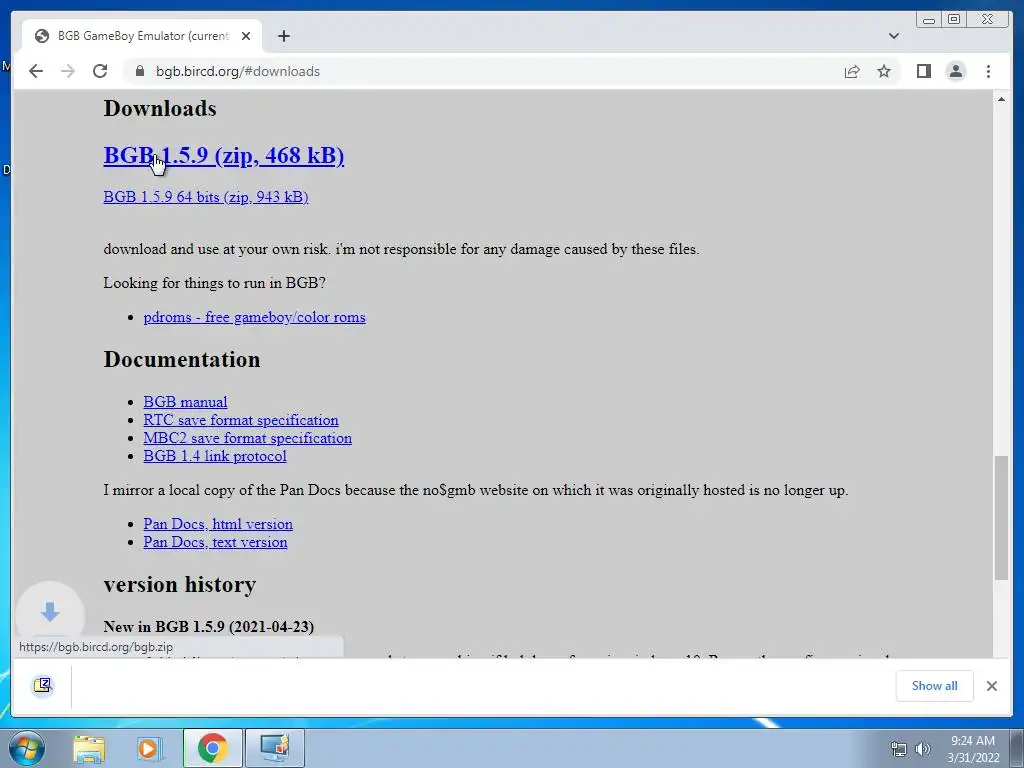1024x768 pixels.
Task: Open the Chrome profile menu
Action: 955,71
